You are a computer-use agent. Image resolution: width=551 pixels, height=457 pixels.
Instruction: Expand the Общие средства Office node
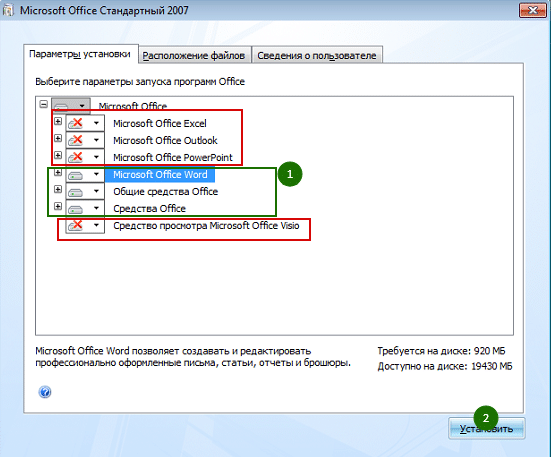(58, 189)
